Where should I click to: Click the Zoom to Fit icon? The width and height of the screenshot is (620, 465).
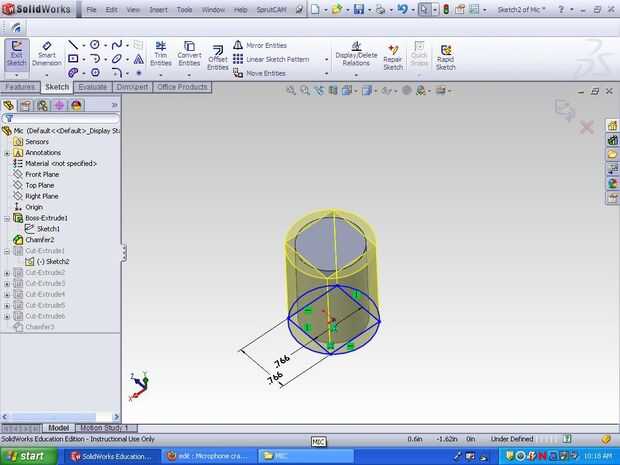coord(291,91)
